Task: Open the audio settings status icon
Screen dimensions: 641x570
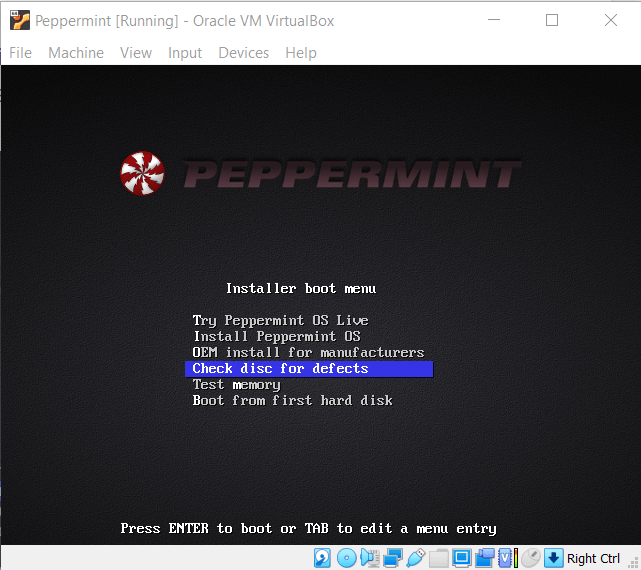Action: point(370,558)
